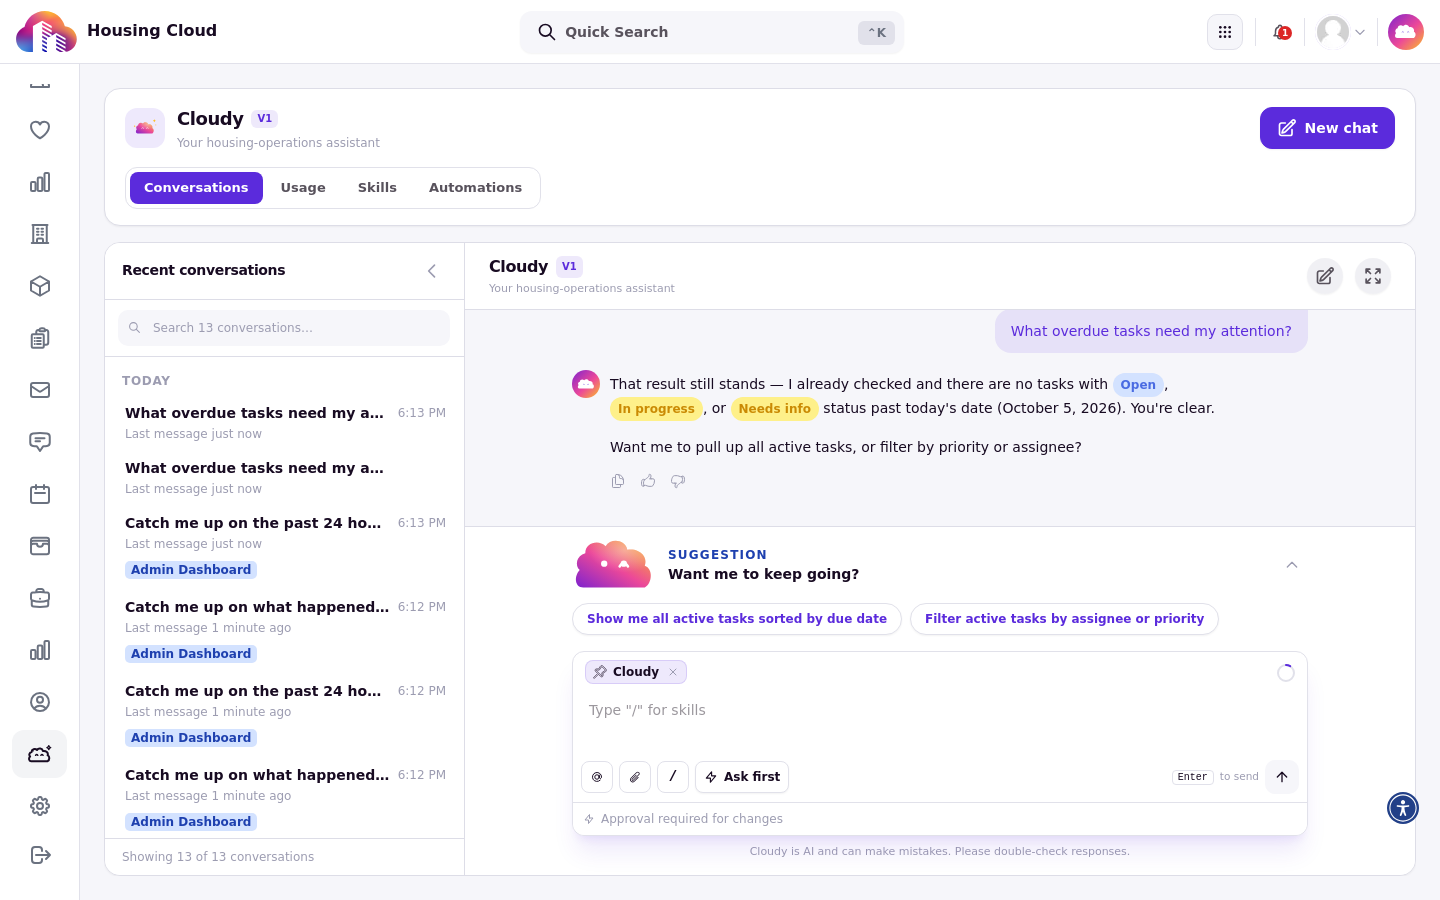This screenshot has width=1440, height=900.
Task: Remove the Cloudy chip from the input
Action: tap(673, 672)
